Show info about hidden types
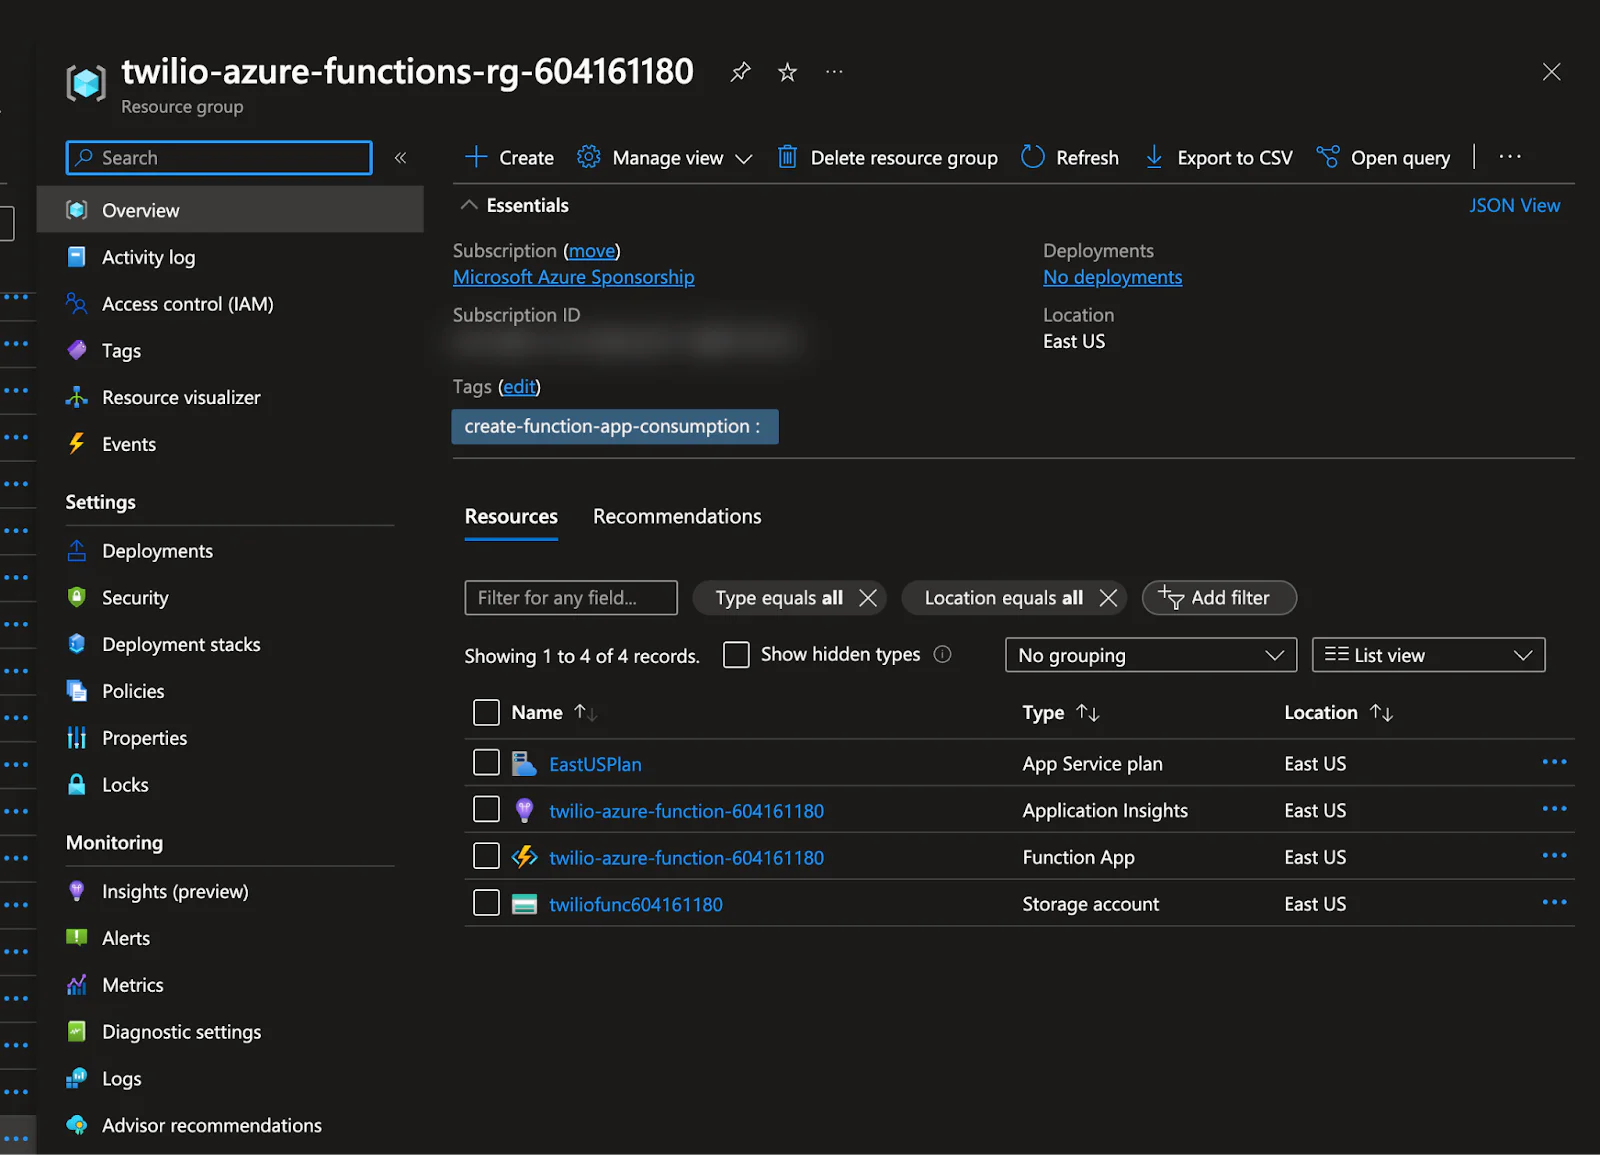 (942, 654)
